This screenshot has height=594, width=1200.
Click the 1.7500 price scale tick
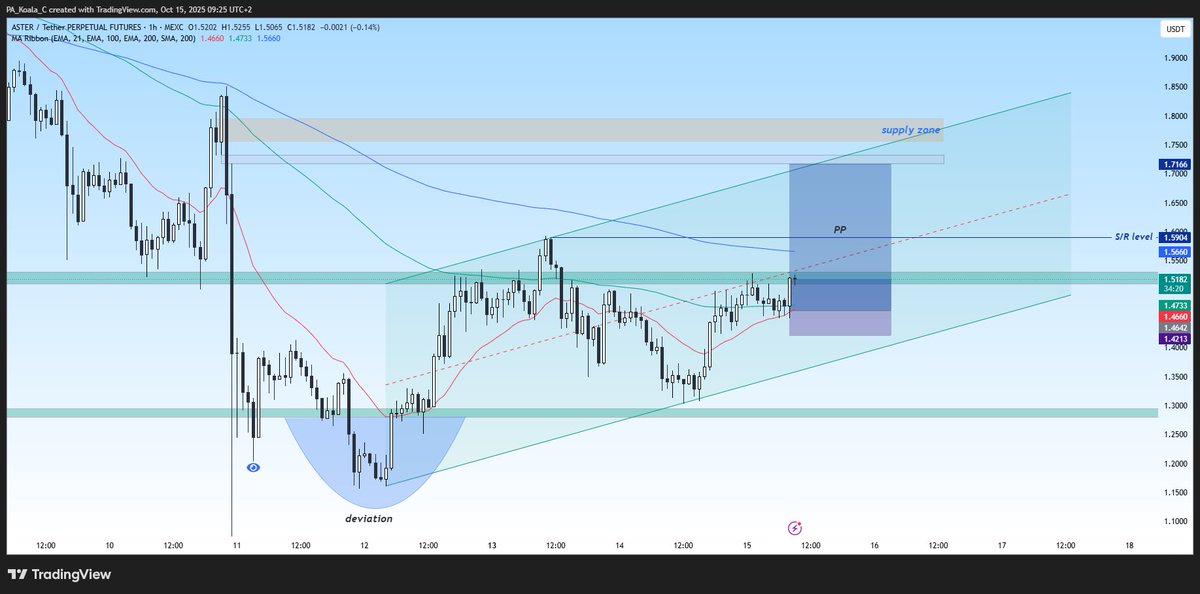pos(1174,145)
